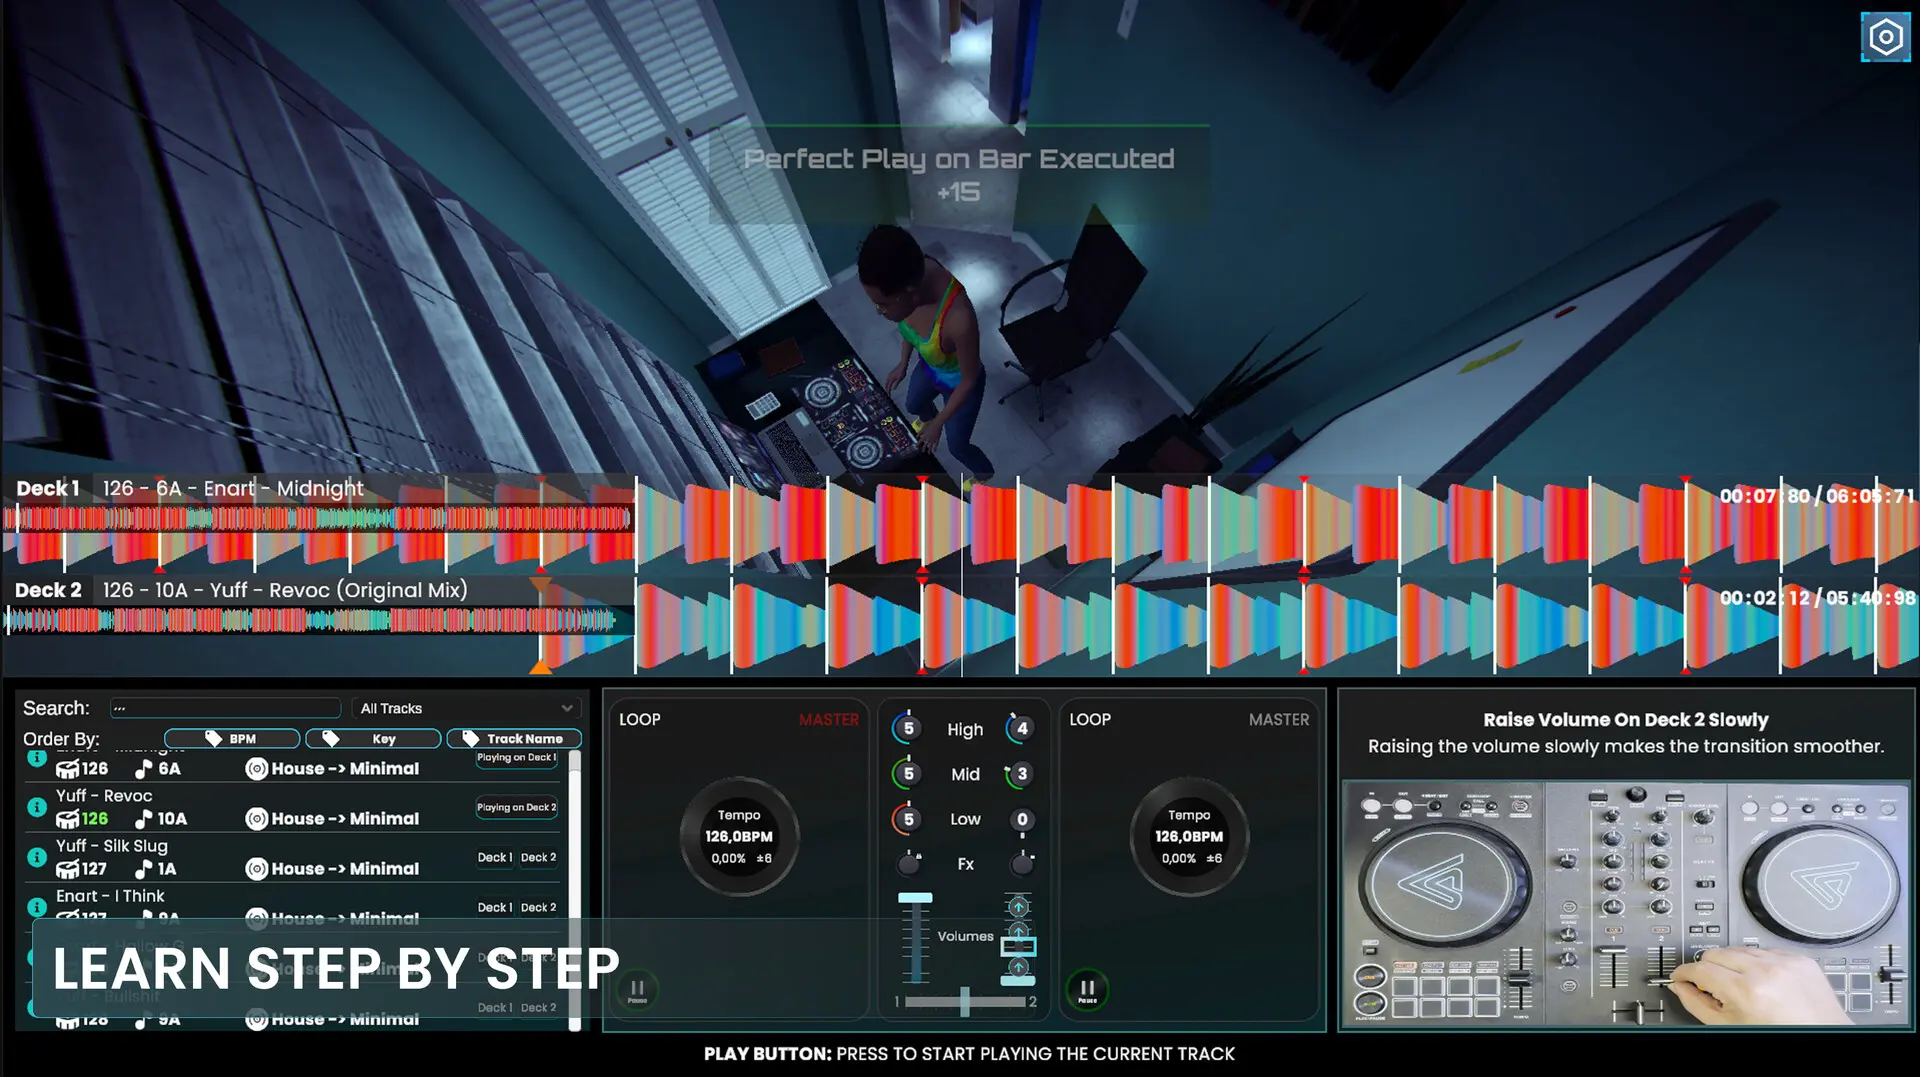
Task: Click Deck 2 title Yuff - Revoc (Original Mix)
Action: point(338,590)
